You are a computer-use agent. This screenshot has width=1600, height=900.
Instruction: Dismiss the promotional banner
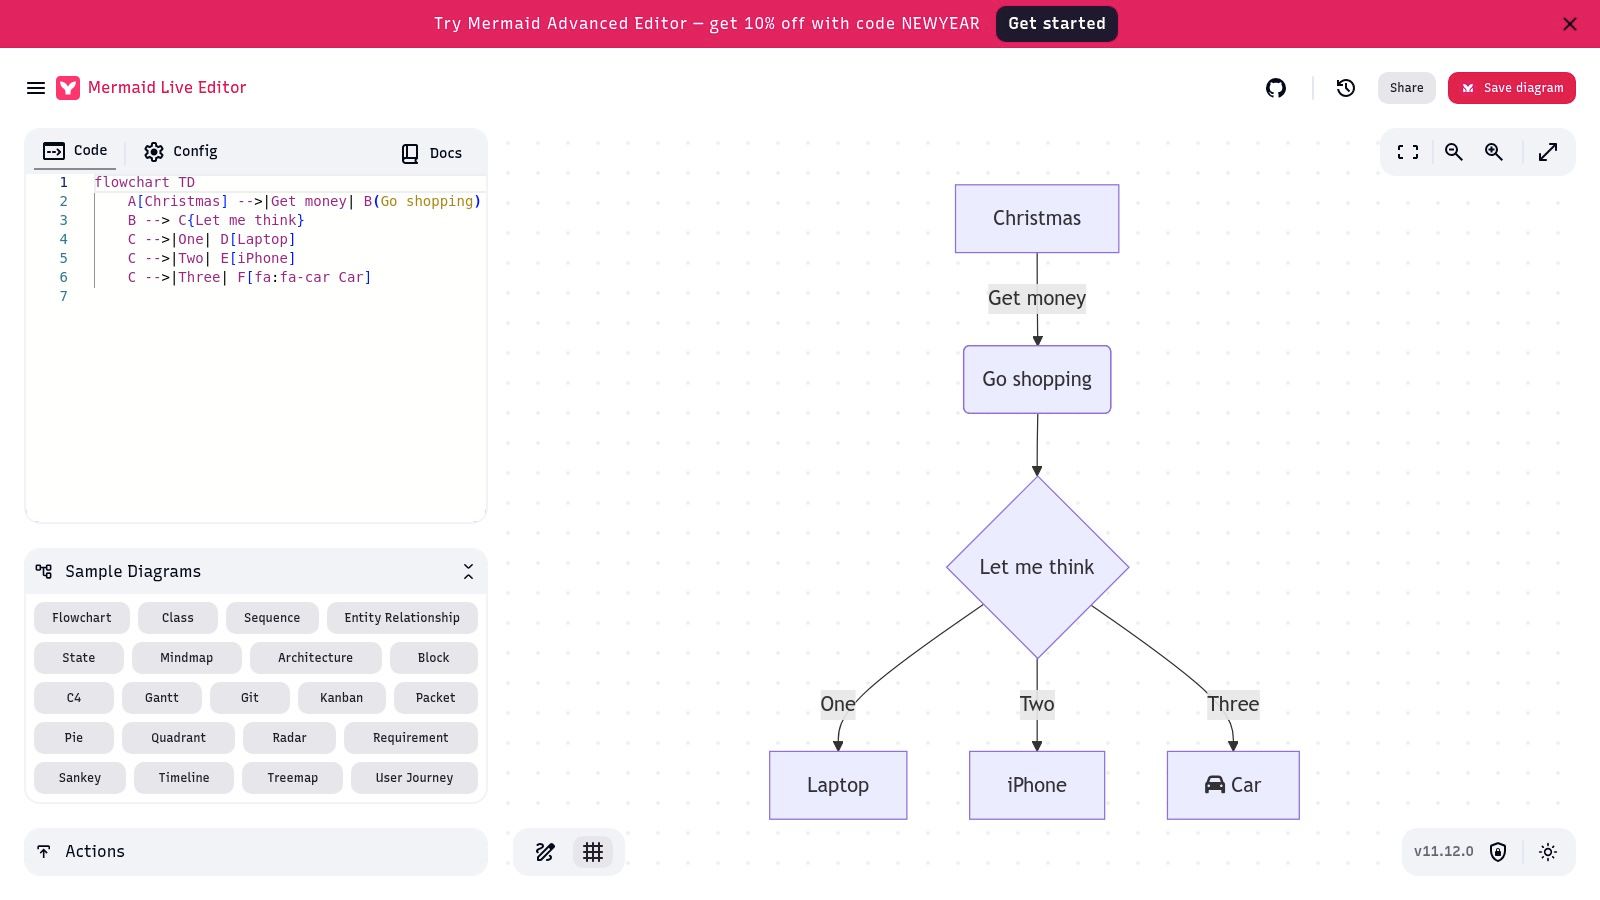point(1570,24)
